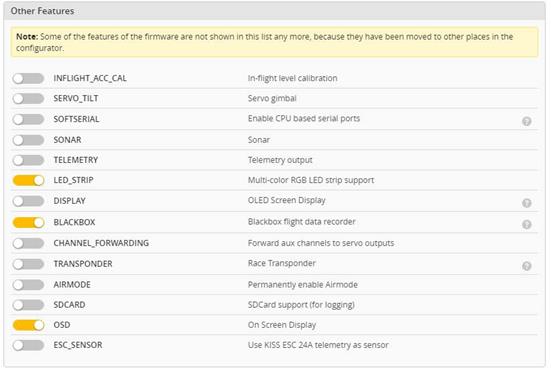
Task: Open help icon for DISPLAY feature
Action: tap(526, 203)
